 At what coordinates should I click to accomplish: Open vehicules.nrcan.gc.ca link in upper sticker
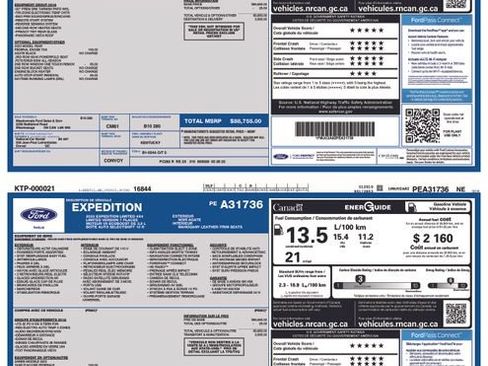[398, 8]
